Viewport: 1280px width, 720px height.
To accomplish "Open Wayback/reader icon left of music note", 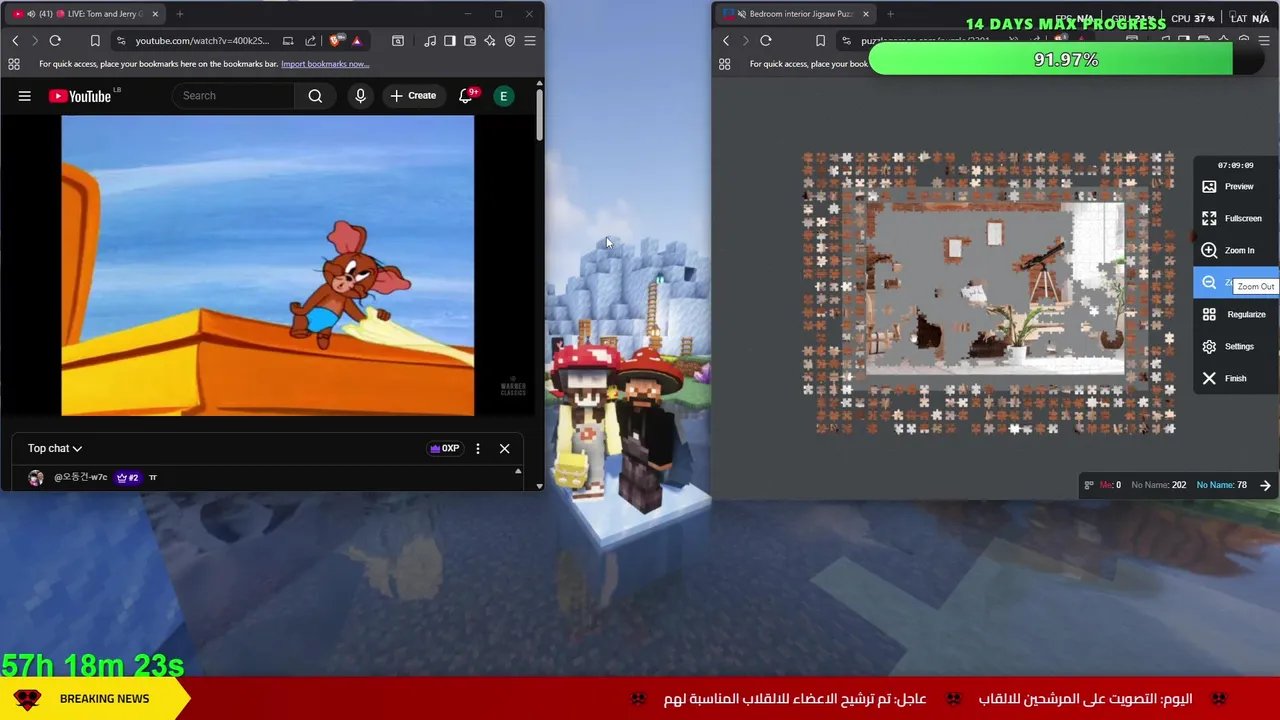I will coord(398,41).
